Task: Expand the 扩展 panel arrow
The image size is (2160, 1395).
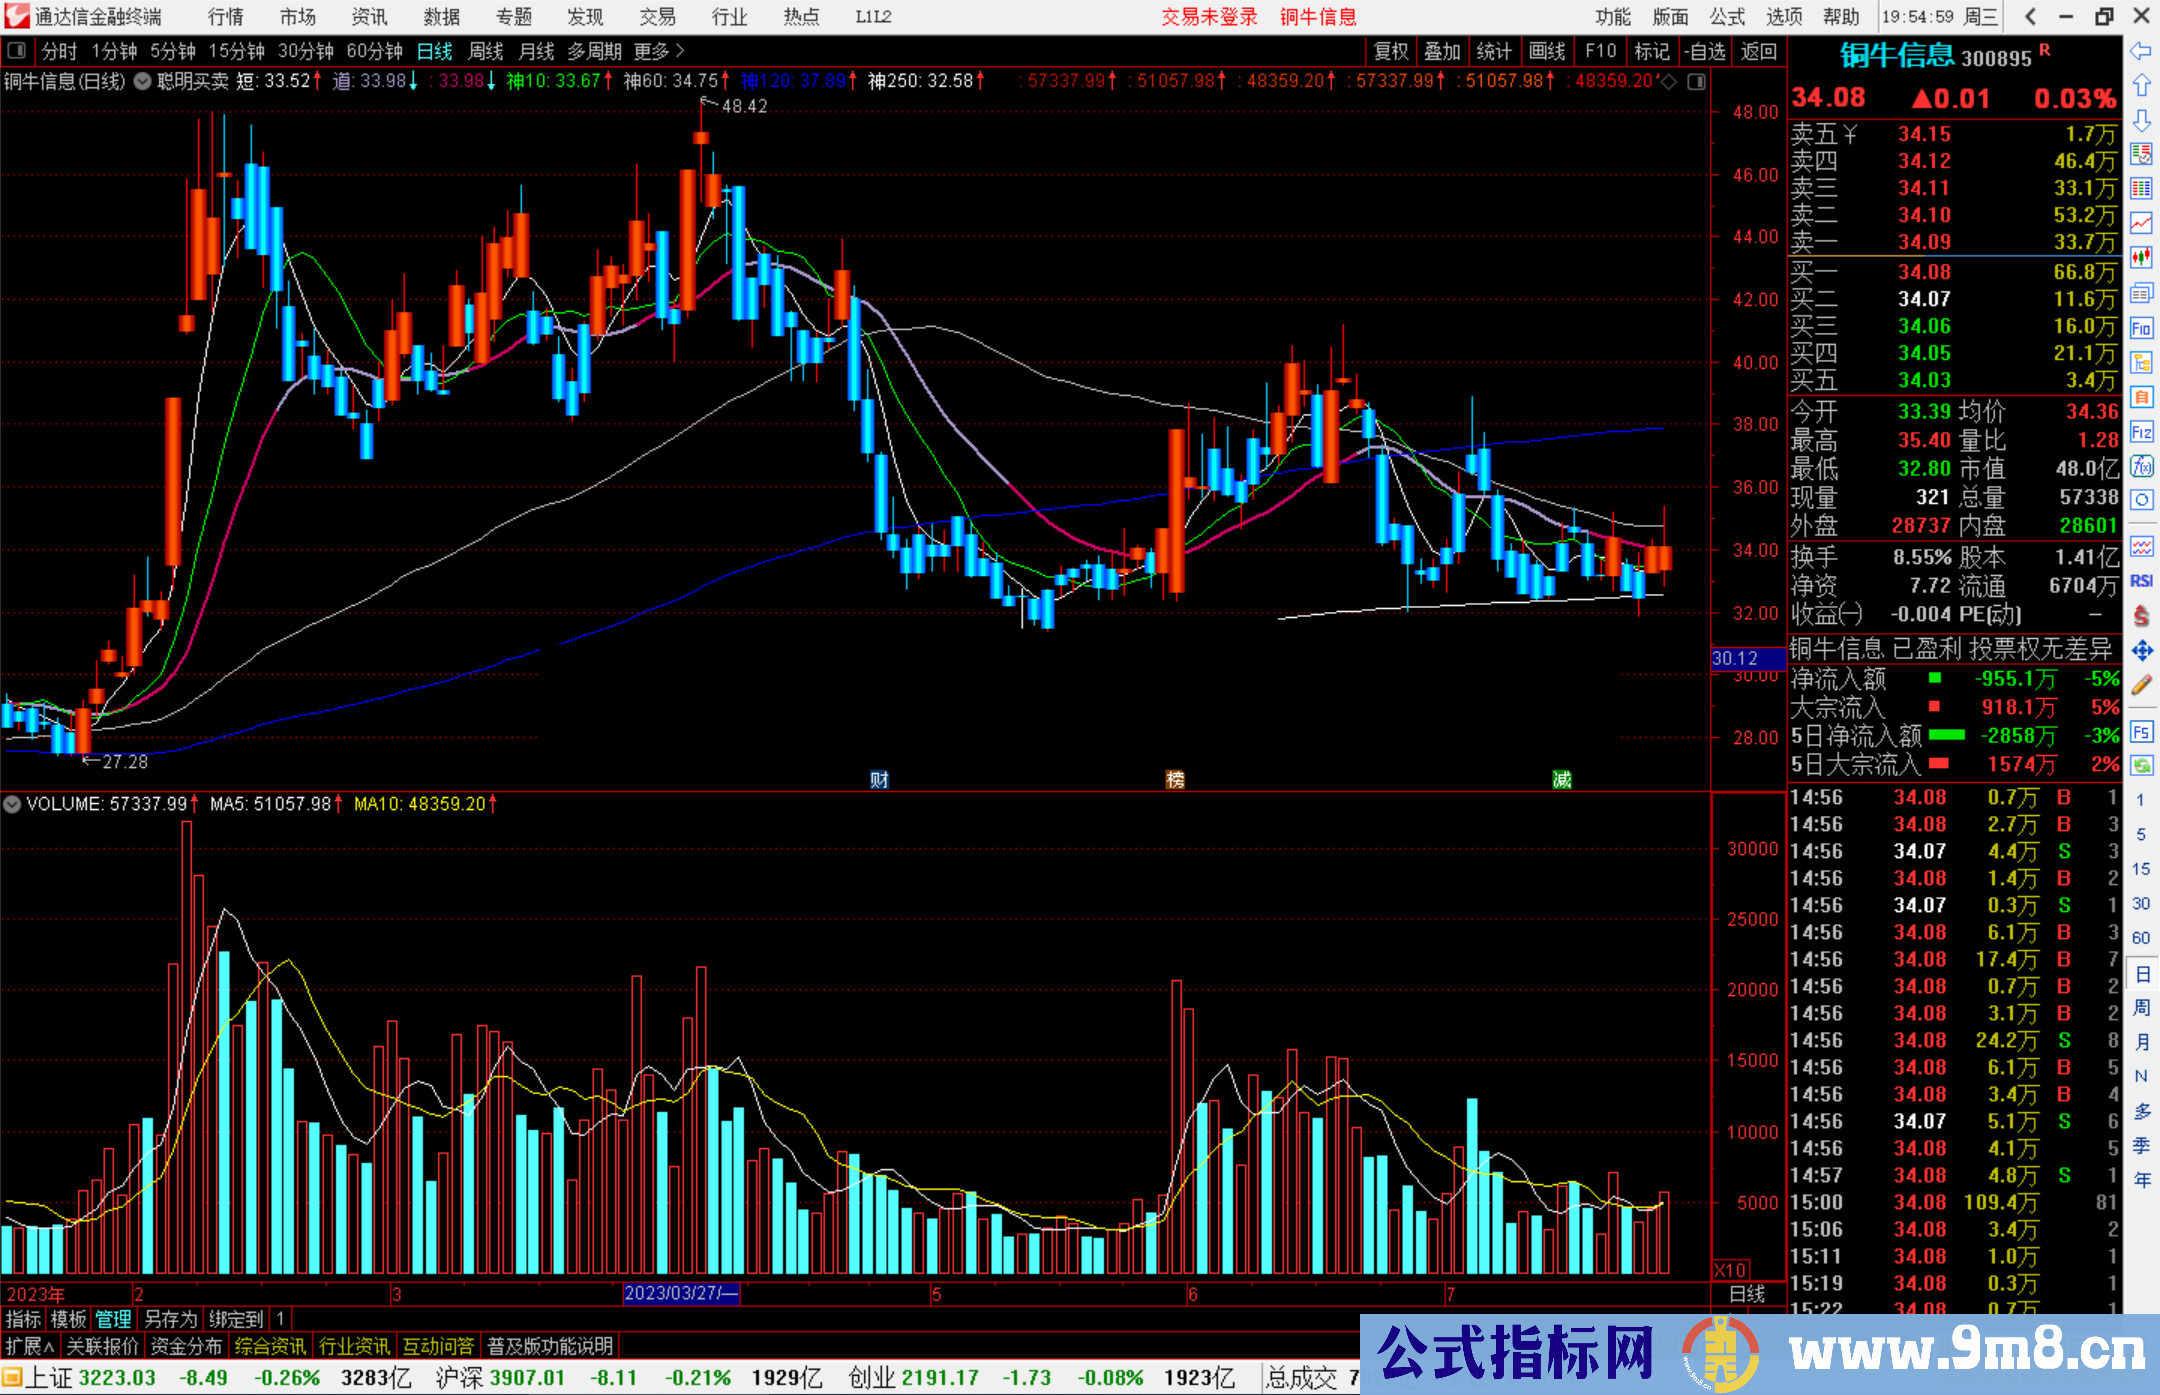Action: [x=30, y=1346]
